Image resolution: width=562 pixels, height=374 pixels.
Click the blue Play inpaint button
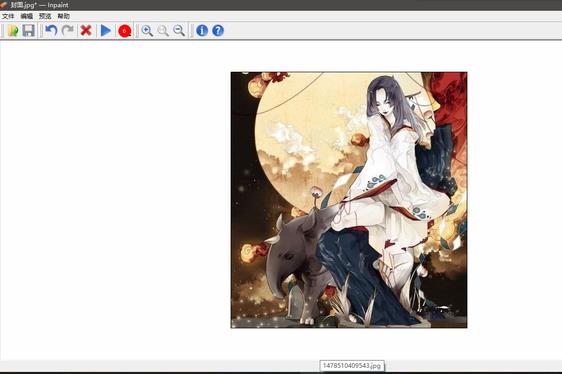click(x=105, y=30)
